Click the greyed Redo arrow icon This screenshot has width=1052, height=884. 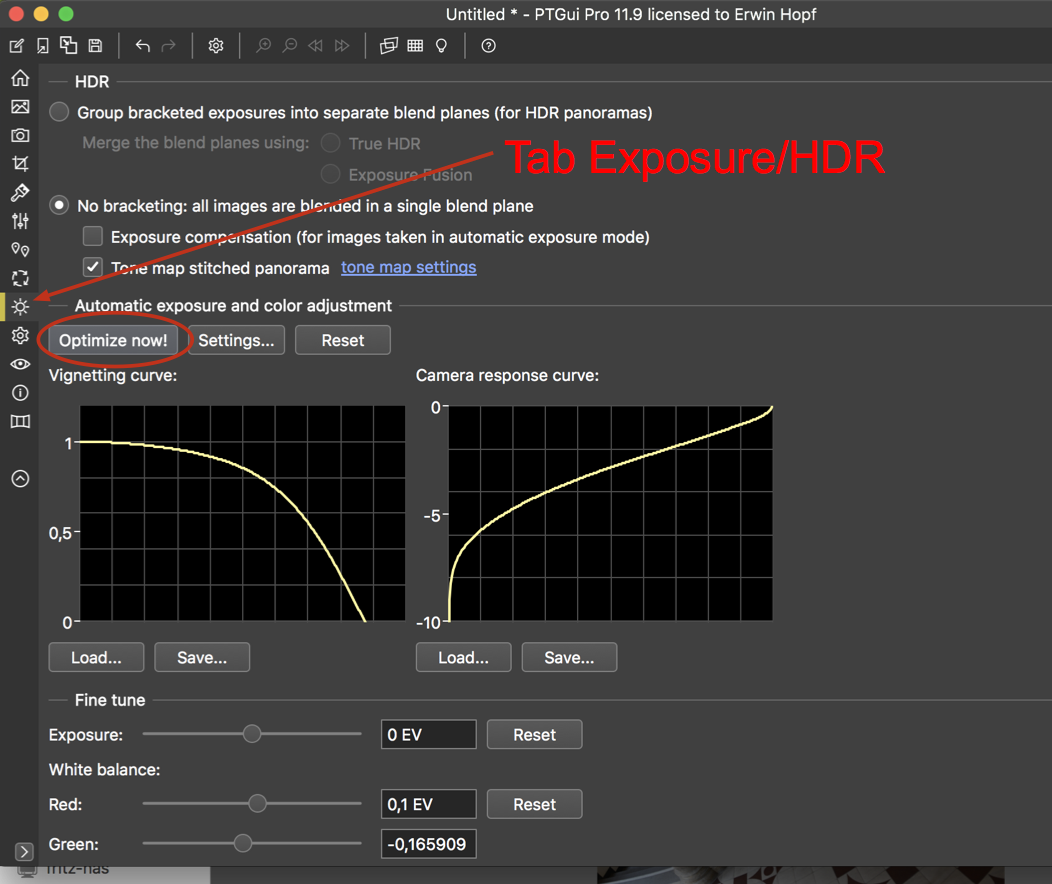point(168,46)
